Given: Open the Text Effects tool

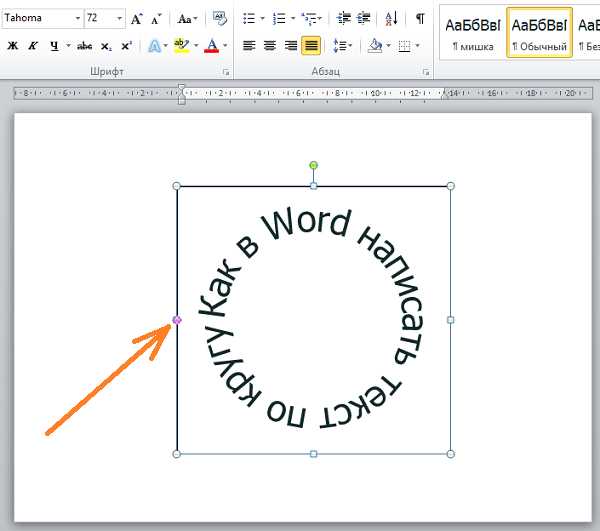Looking at the screenshot, I should tap(153, 46).
